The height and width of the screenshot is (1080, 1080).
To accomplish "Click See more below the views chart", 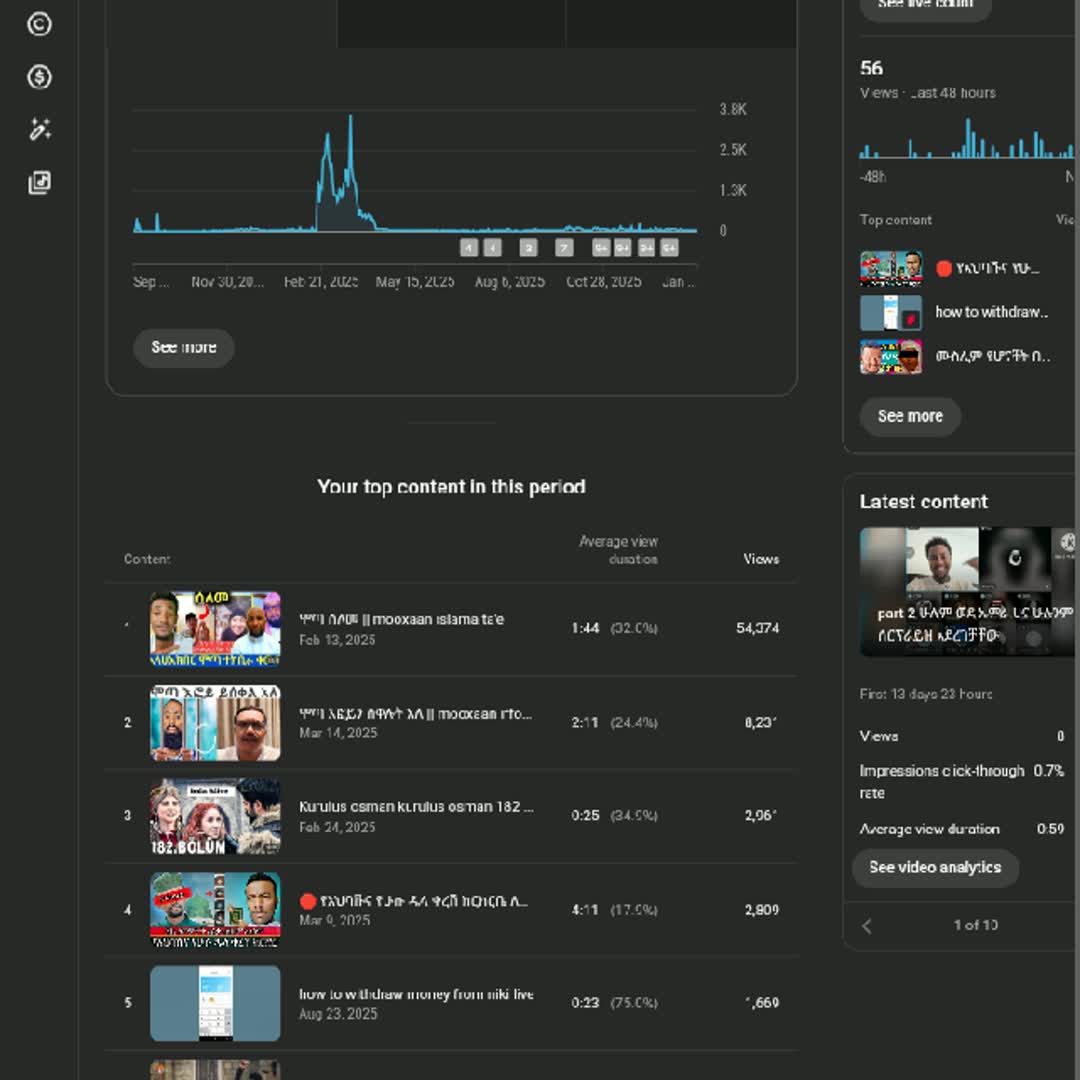I will point(184,347).
